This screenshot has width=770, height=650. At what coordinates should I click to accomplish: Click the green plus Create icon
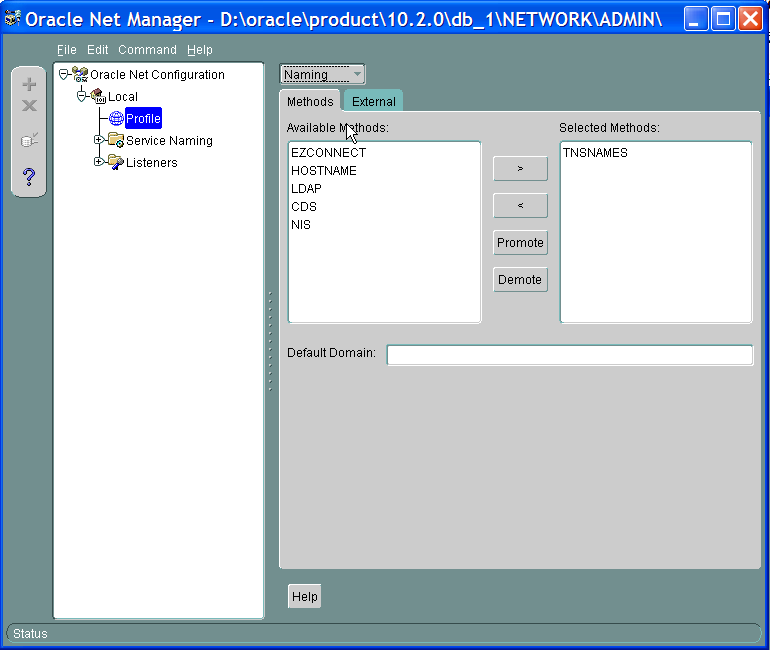tap(29, 84)
